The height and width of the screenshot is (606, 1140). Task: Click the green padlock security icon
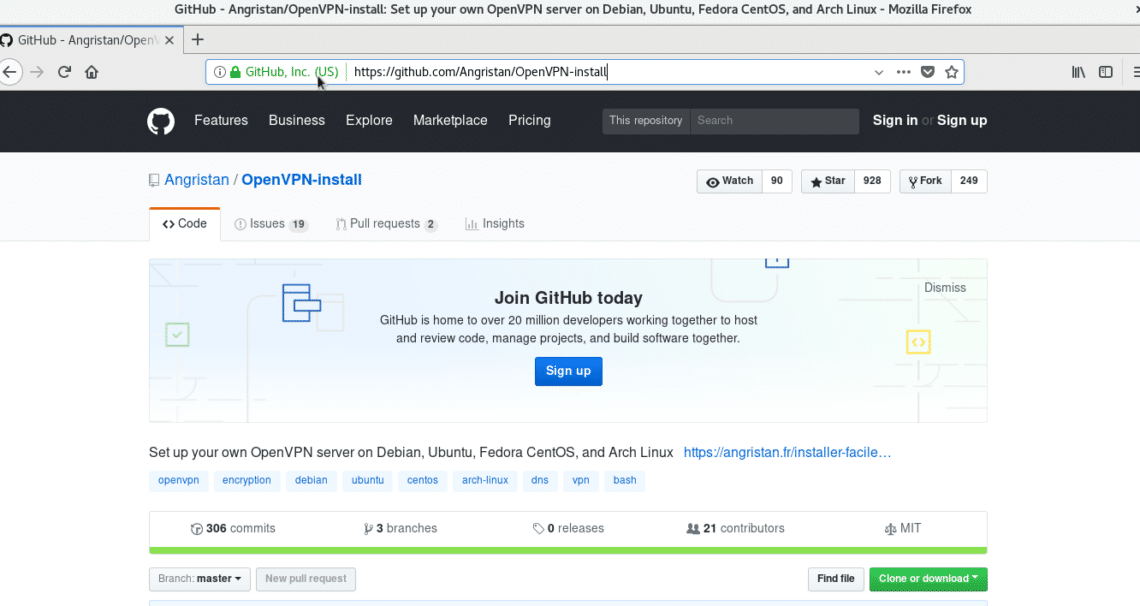coord(235,72)
